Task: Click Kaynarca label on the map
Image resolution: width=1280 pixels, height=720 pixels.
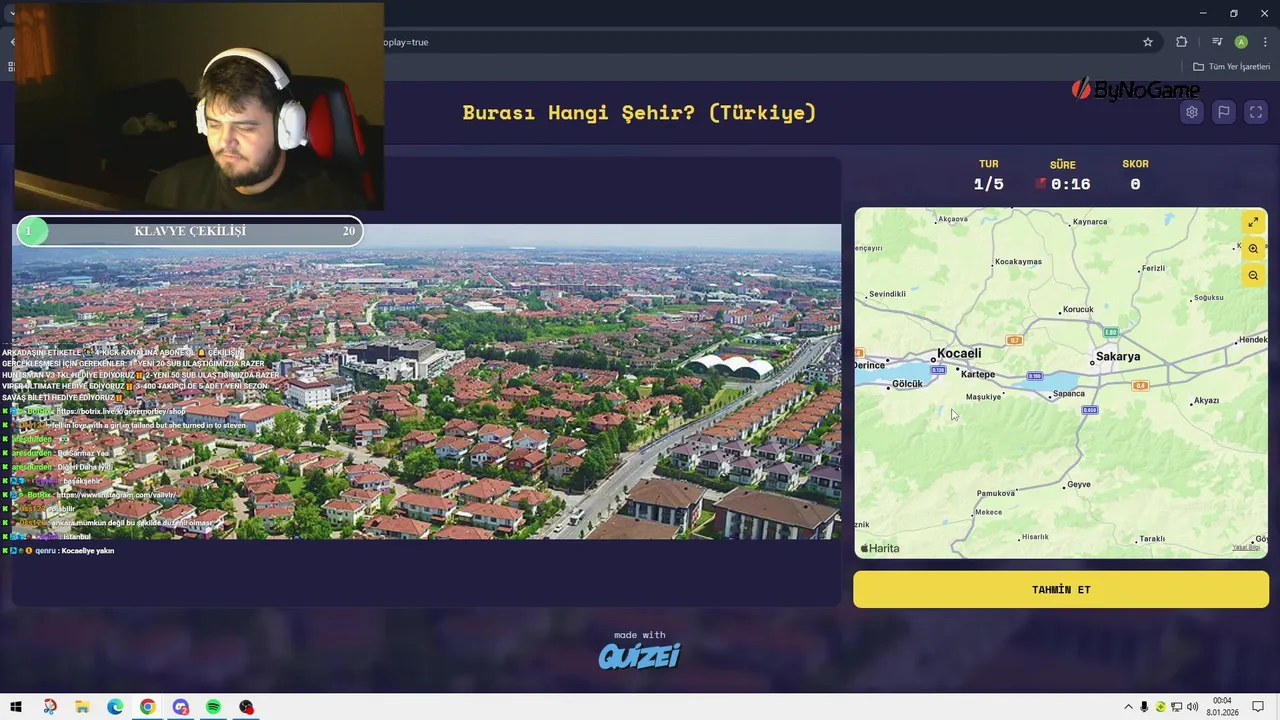Action: pyautogui.click(x=1090, y=221)
